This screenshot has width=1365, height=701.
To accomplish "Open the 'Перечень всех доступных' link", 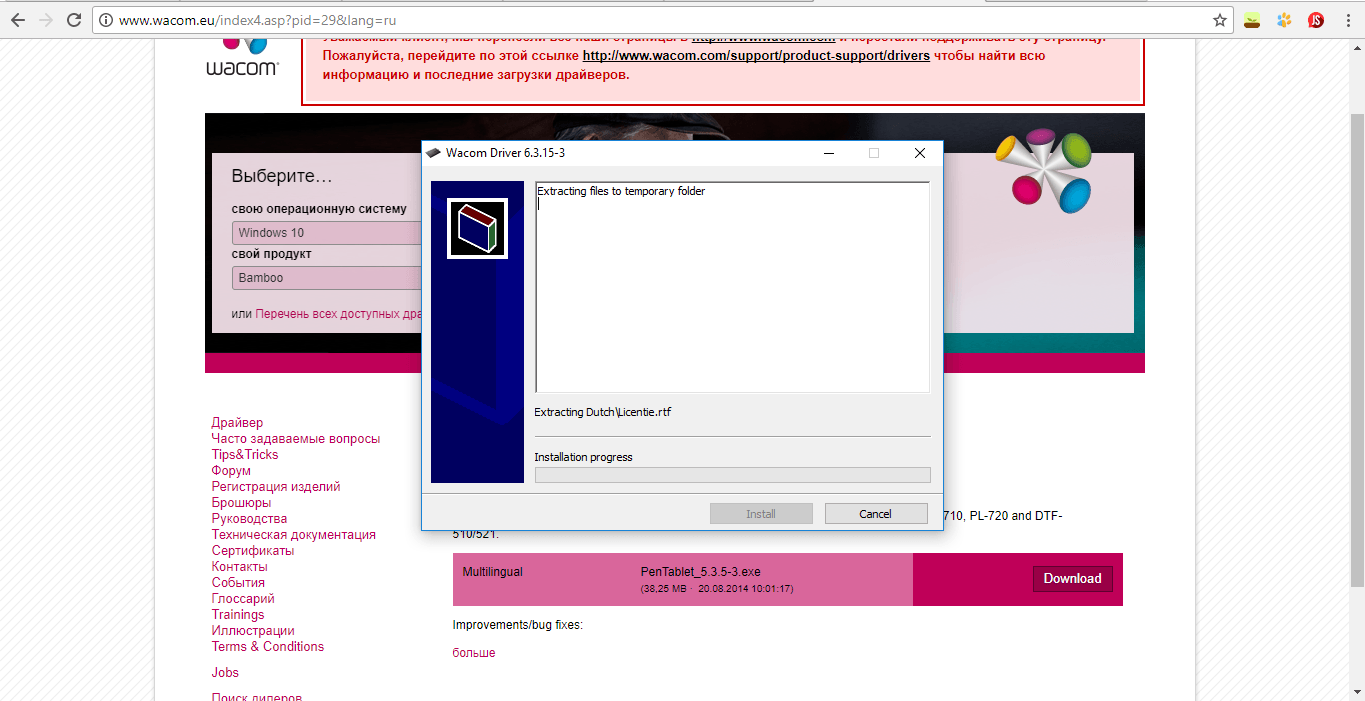I will 338,314.
